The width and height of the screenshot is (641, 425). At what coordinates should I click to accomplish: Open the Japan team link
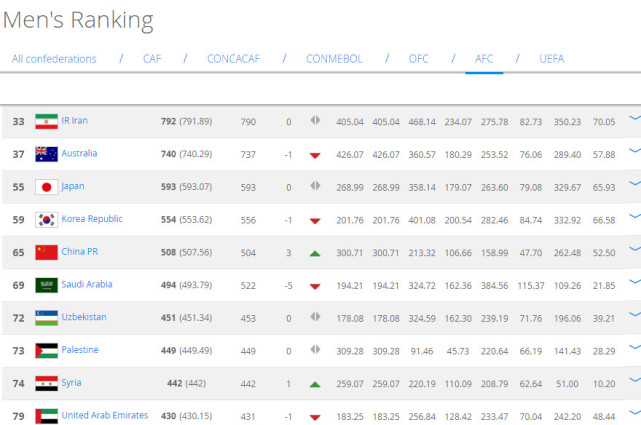73,186
